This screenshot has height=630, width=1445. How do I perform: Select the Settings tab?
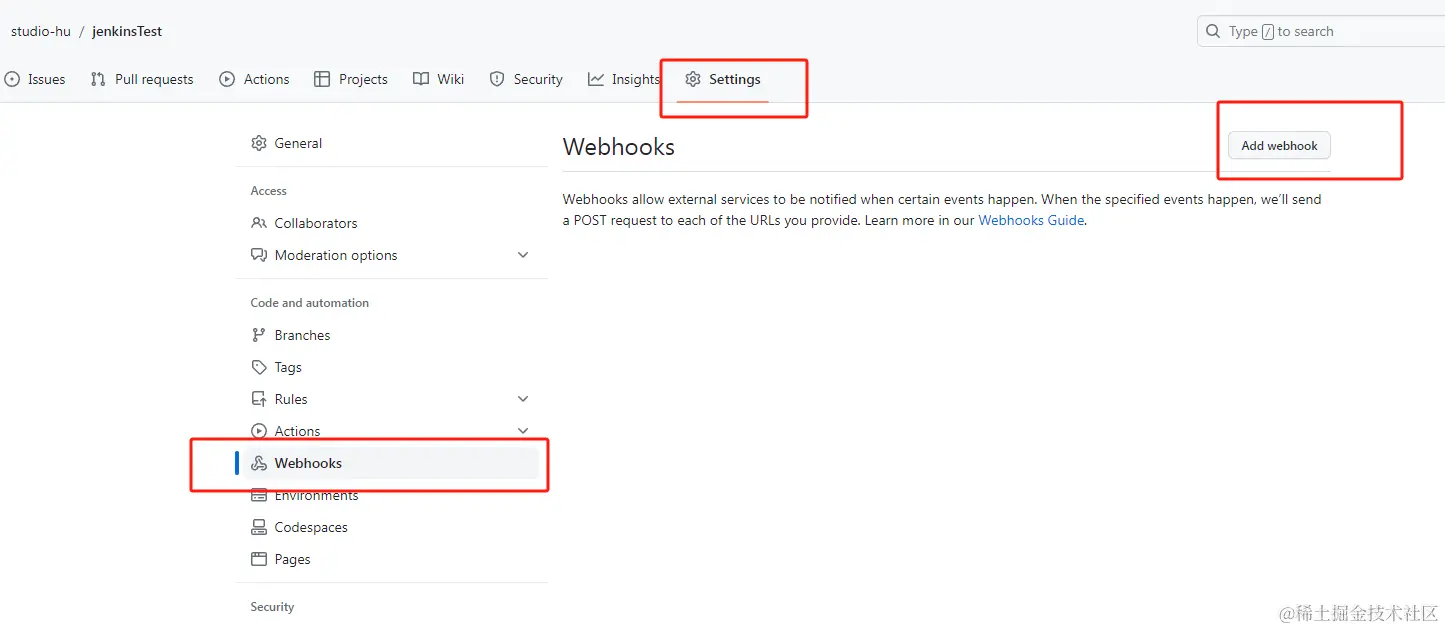coord(723,79)
